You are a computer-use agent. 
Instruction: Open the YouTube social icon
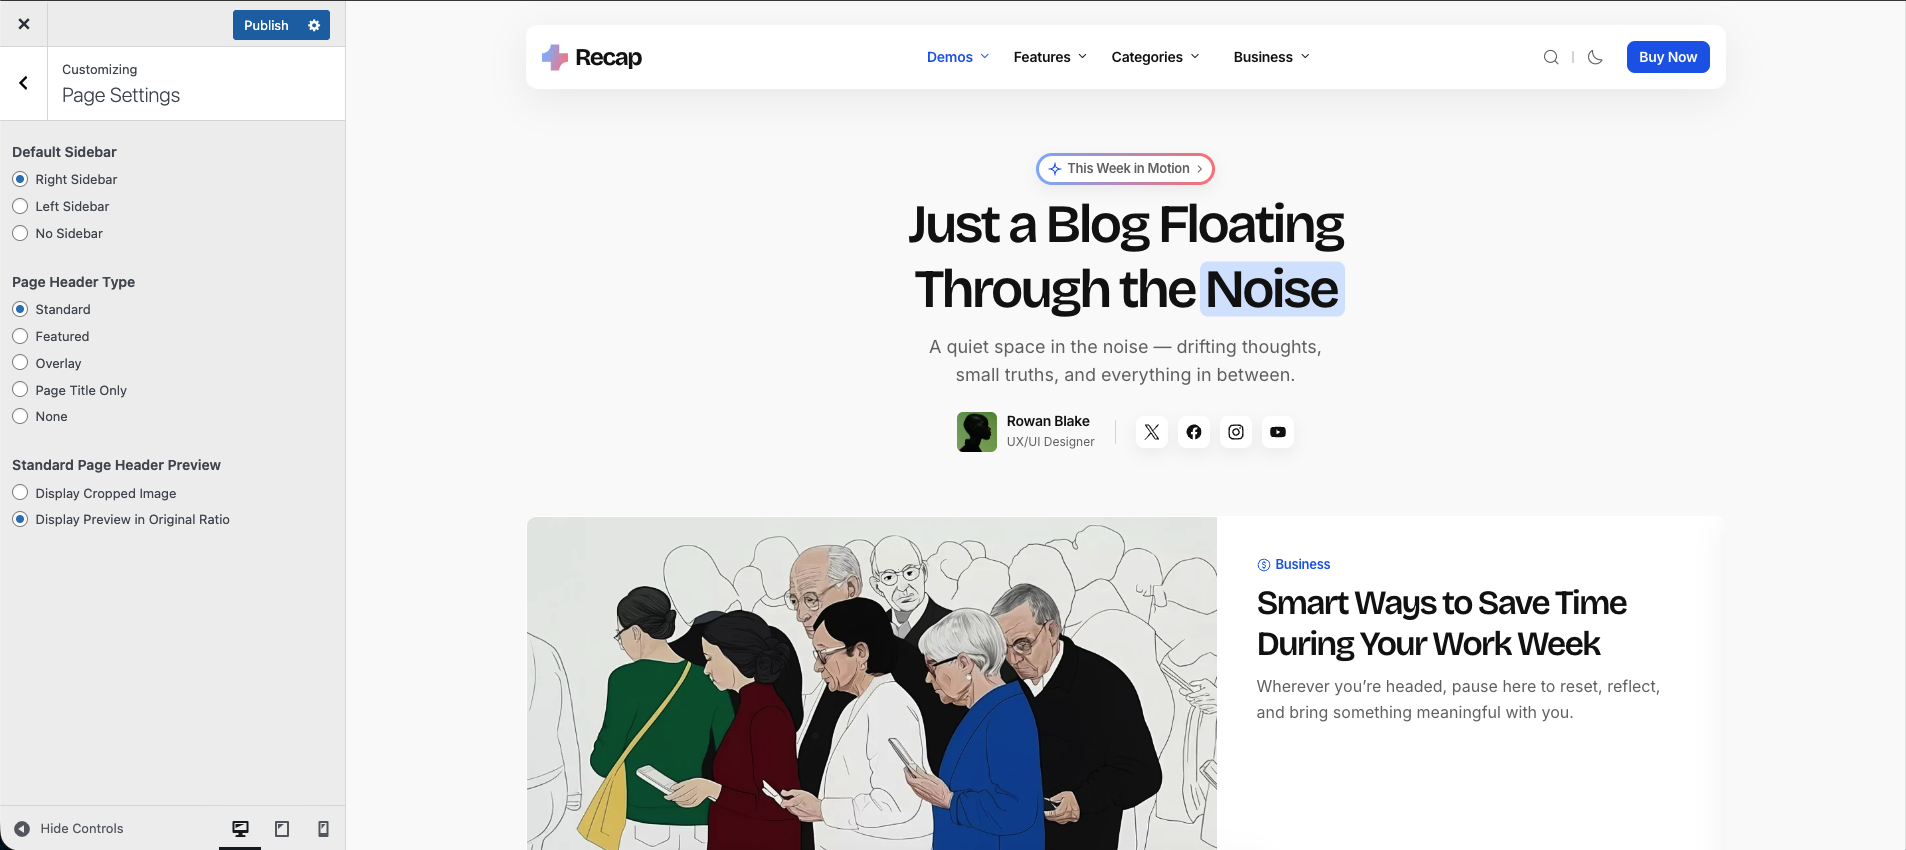[1278, 432]
